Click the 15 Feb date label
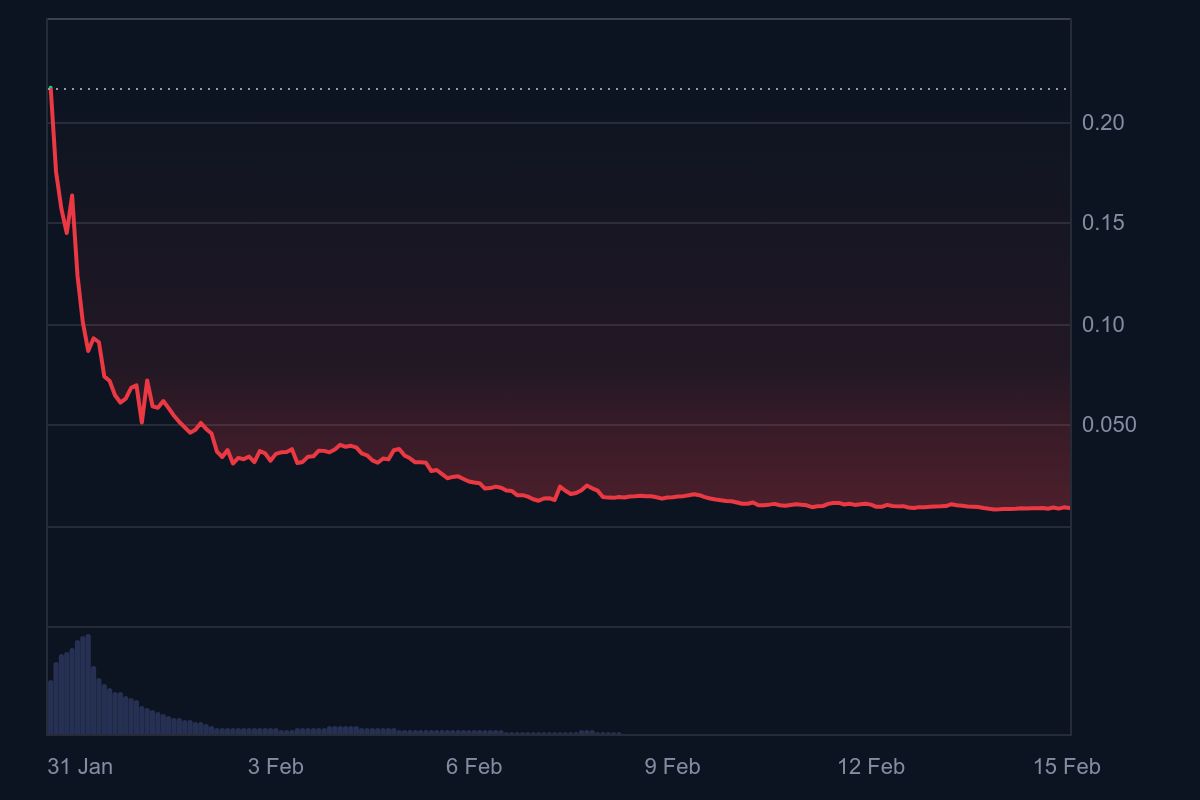 (1066, 767)
